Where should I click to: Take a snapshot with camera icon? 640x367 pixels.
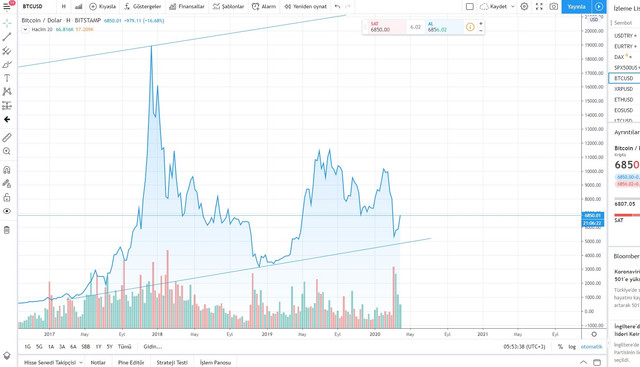(554, 7)
